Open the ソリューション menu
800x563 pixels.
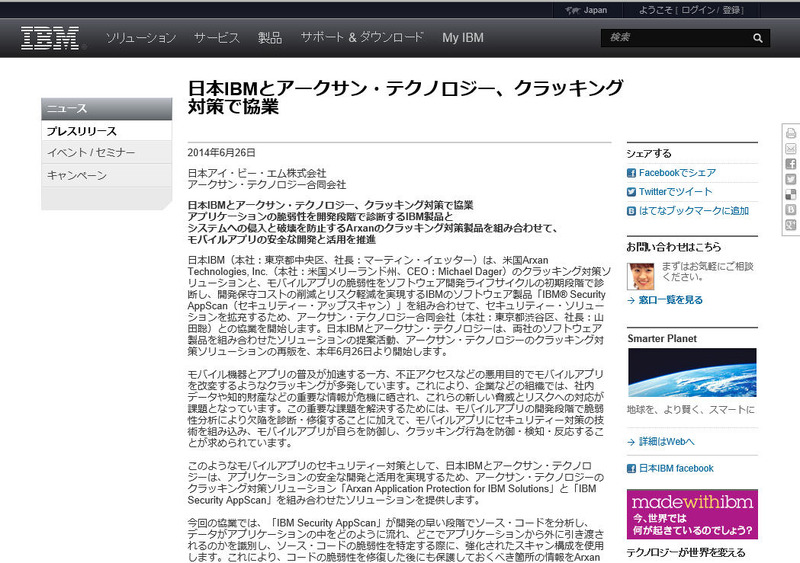click(140, 38)
